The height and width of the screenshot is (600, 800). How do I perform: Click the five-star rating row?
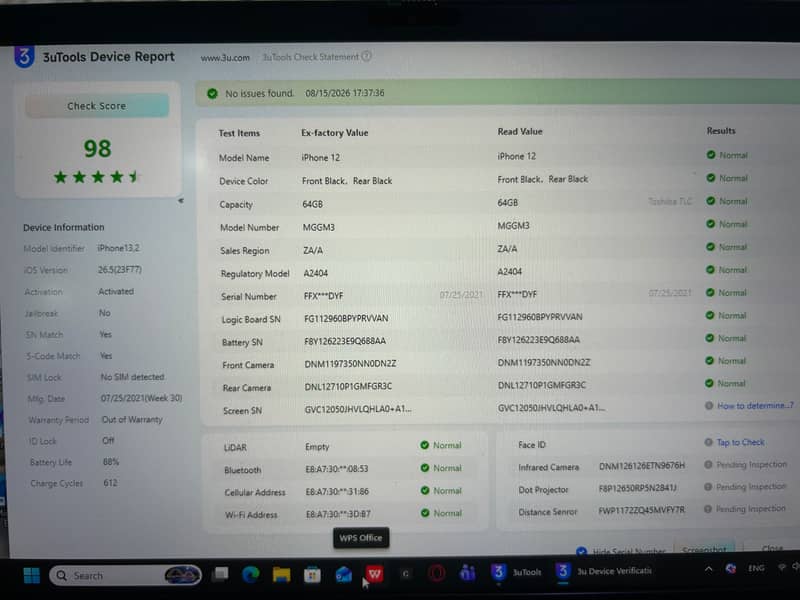coord(97,177)
